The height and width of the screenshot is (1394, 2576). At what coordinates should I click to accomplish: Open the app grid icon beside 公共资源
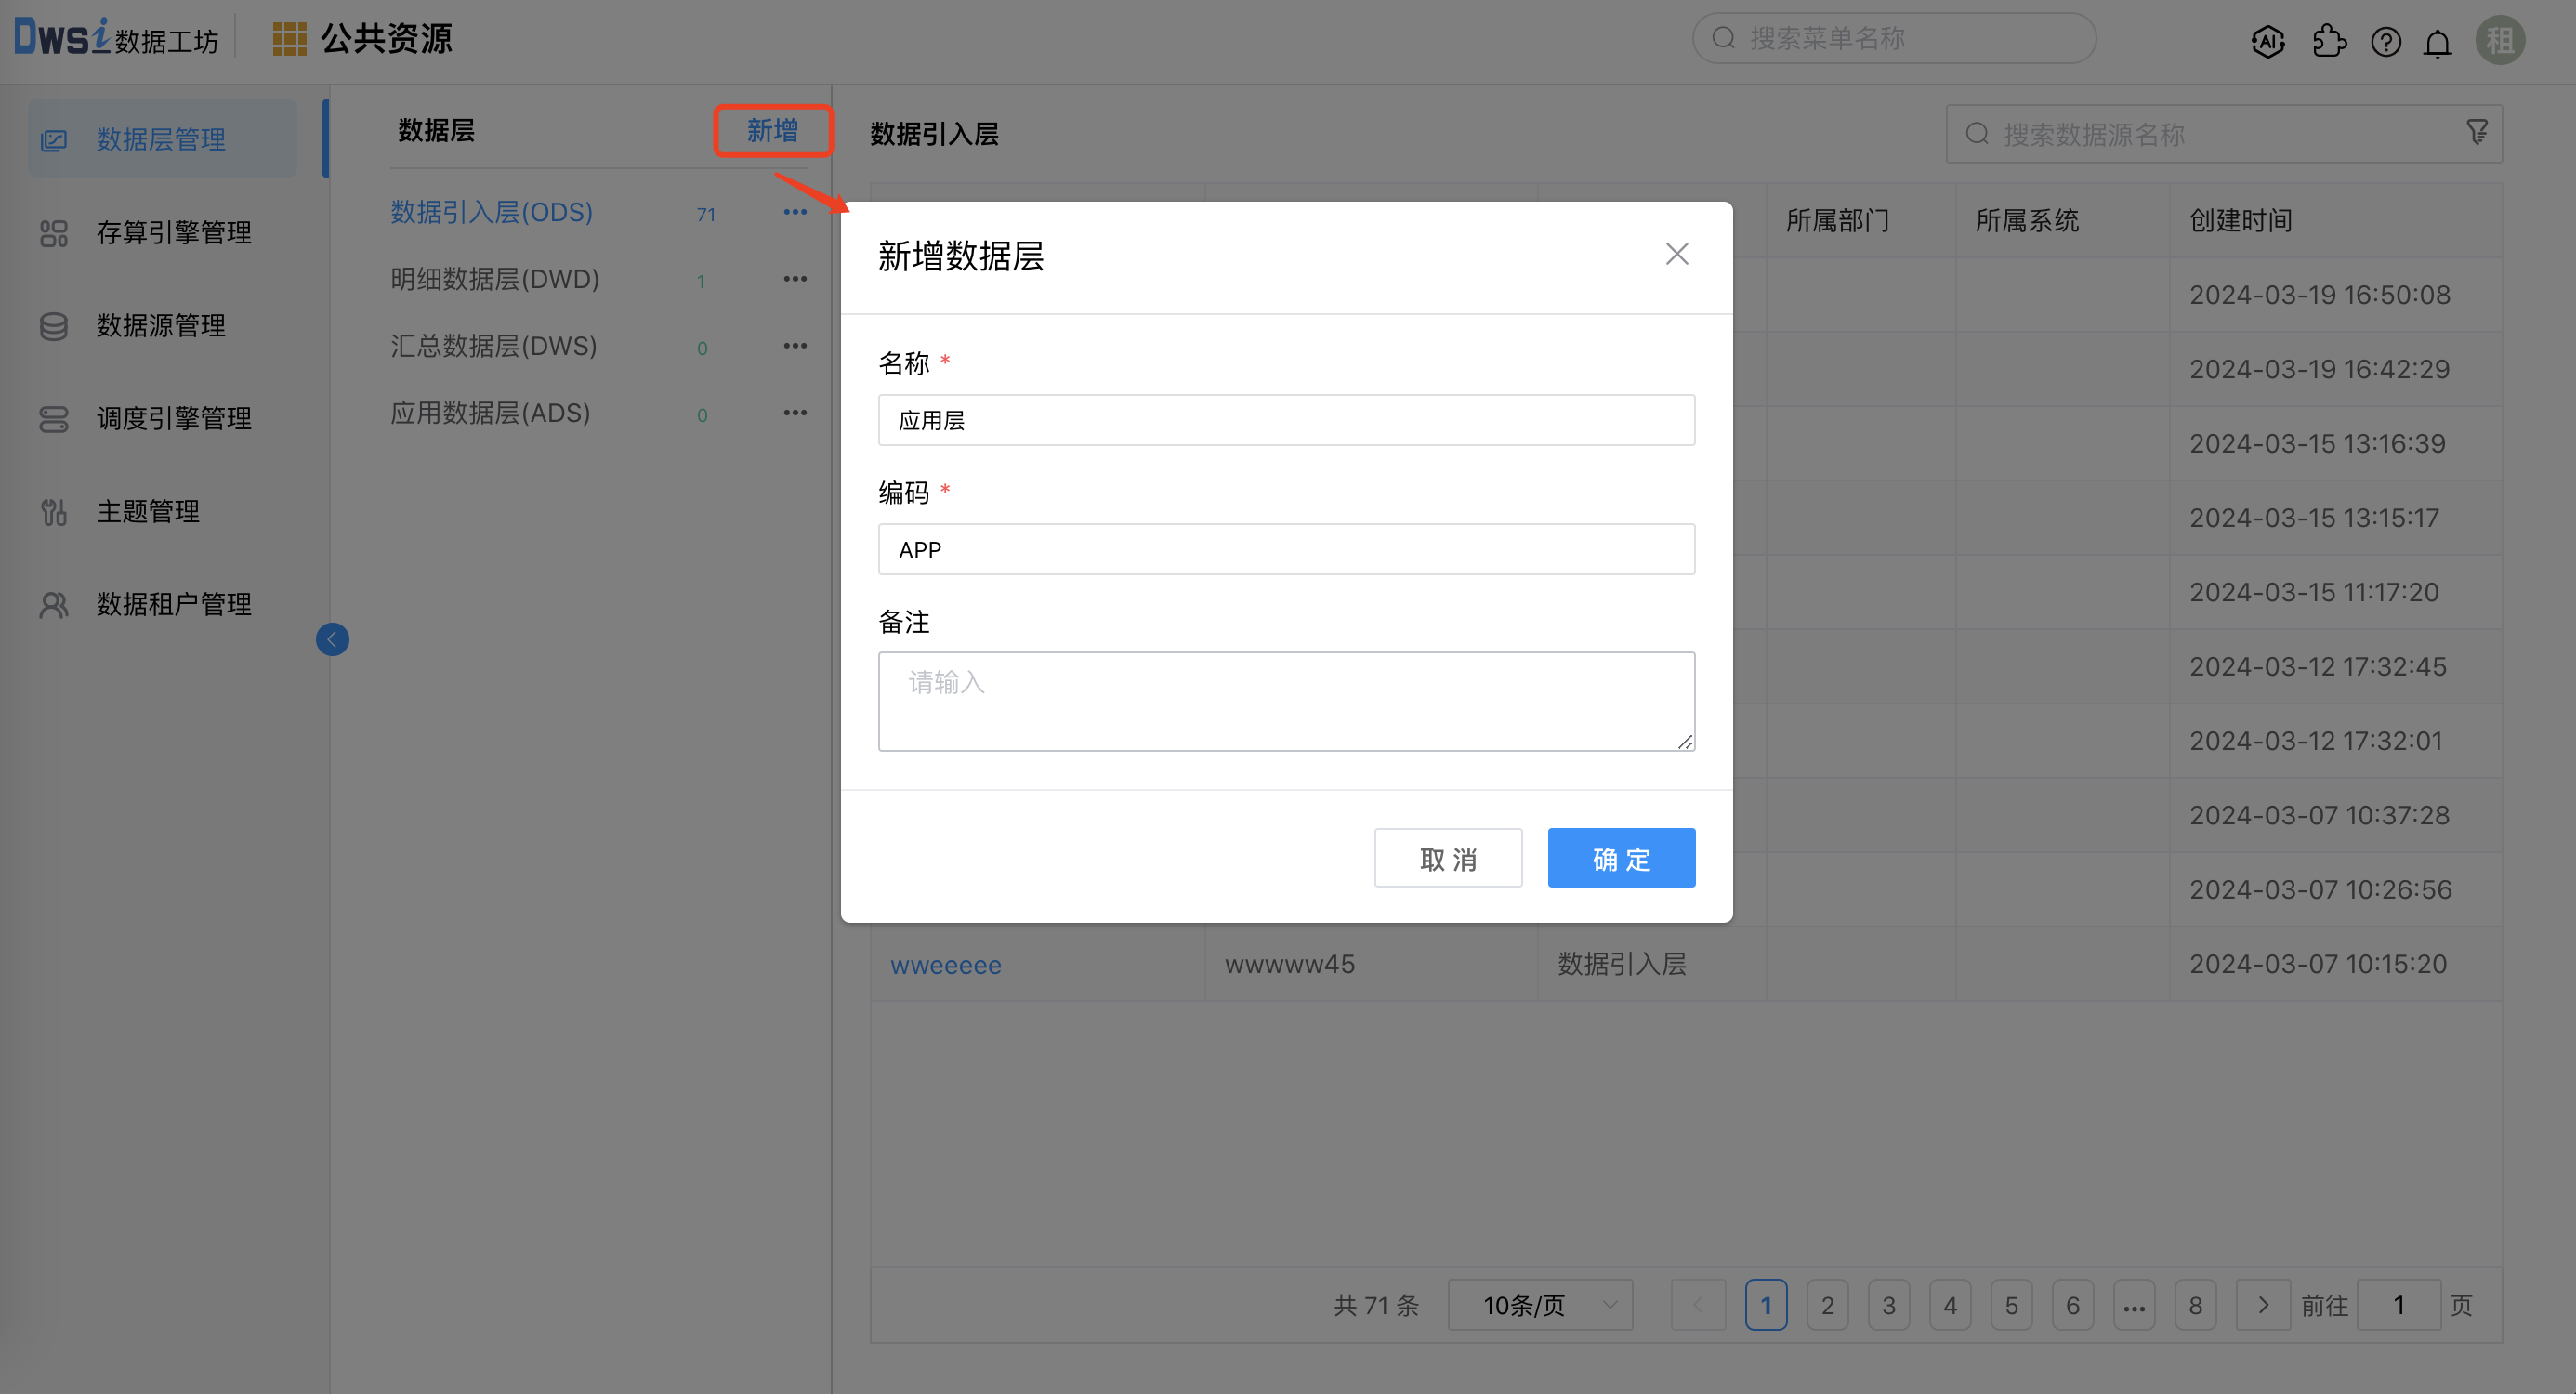click(290, 39)
